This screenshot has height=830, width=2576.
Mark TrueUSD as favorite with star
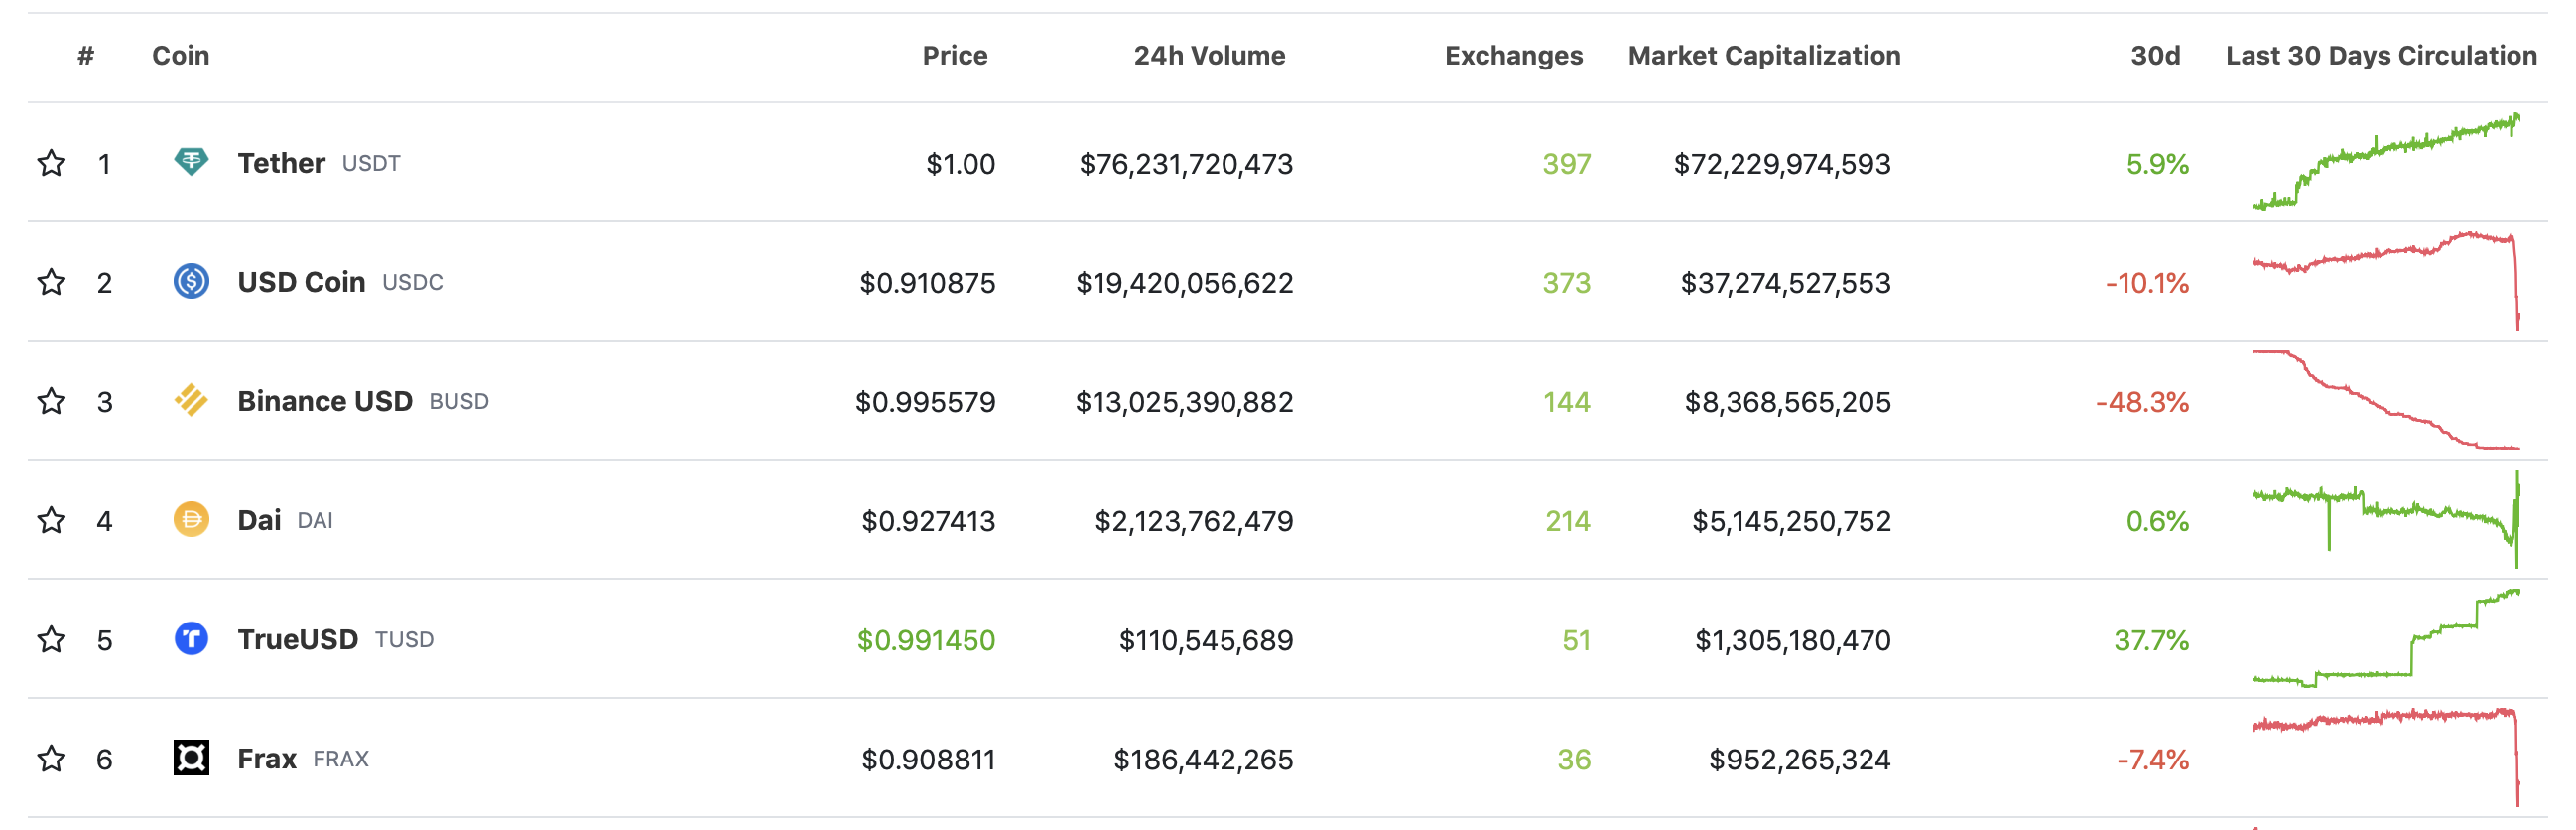click(52, 639)
